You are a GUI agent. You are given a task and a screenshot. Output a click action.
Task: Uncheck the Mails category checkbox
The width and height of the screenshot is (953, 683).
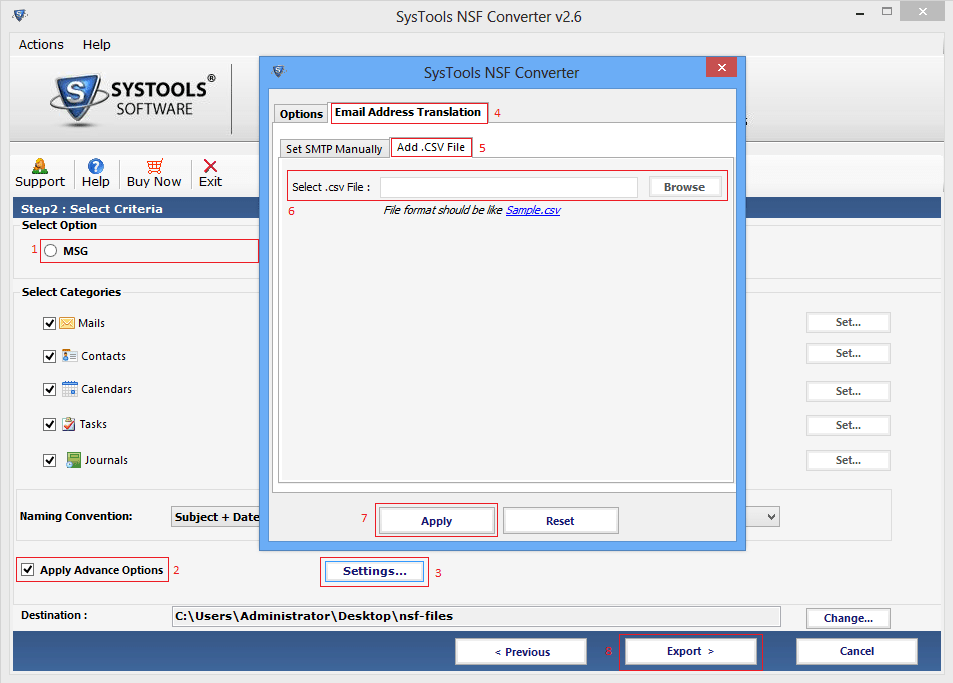click(x=49, y=323)
